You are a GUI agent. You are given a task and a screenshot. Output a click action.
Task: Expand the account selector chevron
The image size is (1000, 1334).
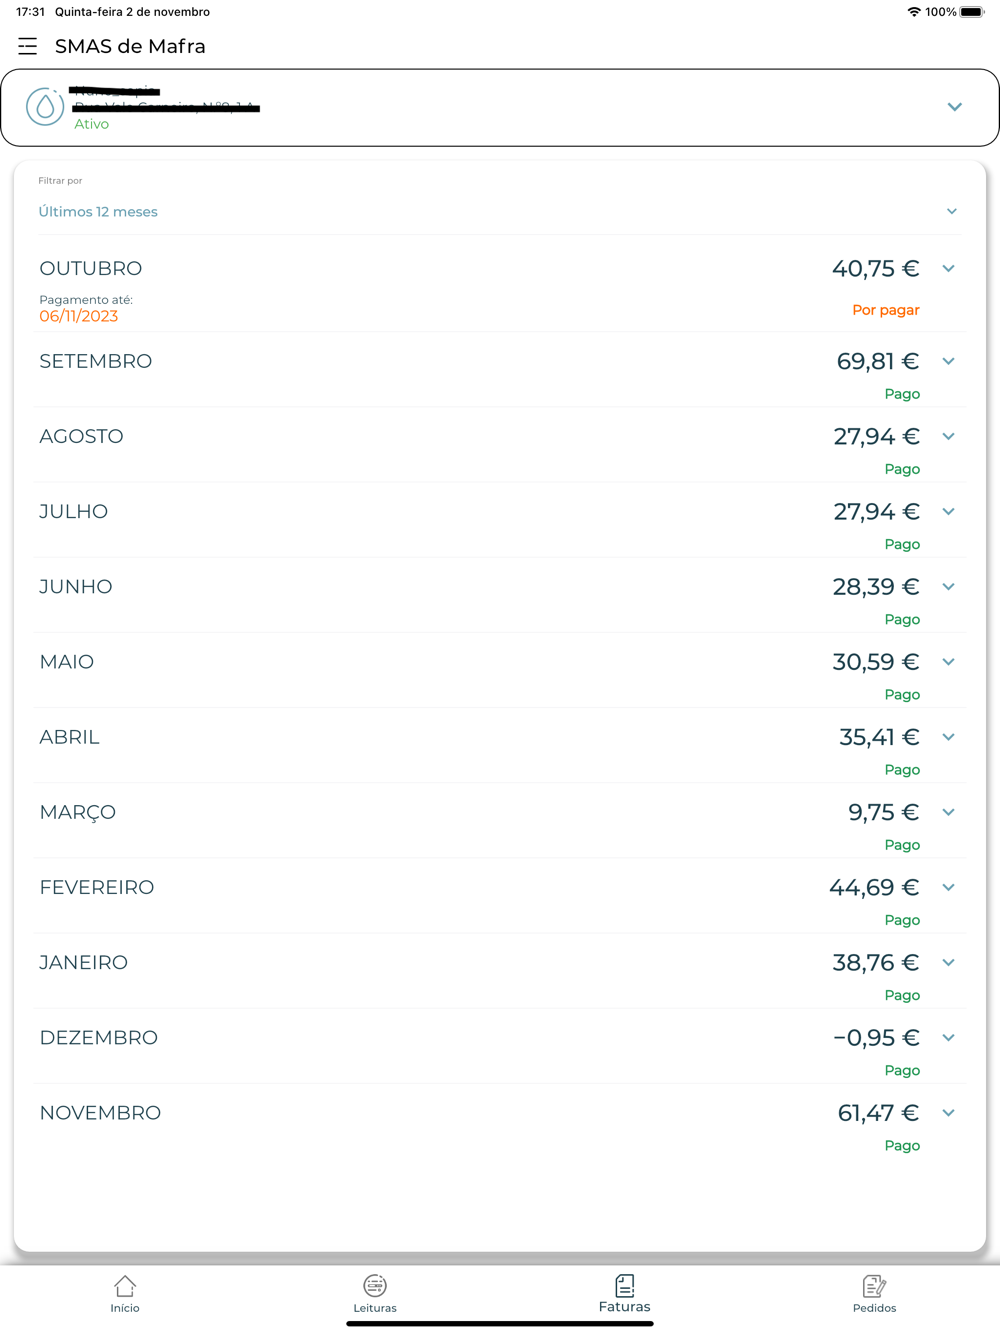[x=955, y=107]
